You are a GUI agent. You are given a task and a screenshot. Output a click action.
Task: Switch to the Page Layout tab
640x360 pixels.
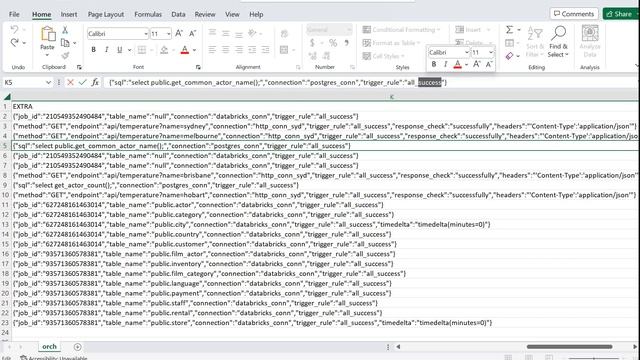pos(106,14)
